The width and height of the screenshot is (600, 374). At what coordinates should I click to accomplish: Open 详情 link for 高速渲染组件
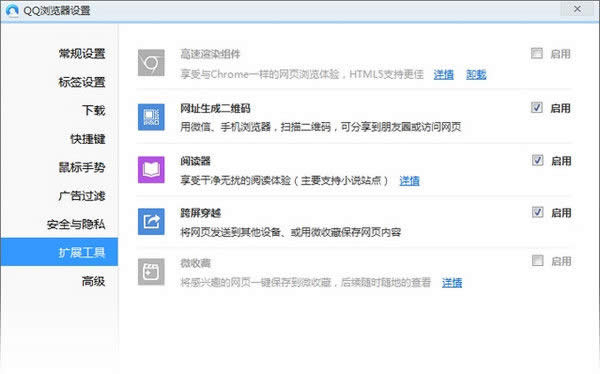(x=443, y=74)
